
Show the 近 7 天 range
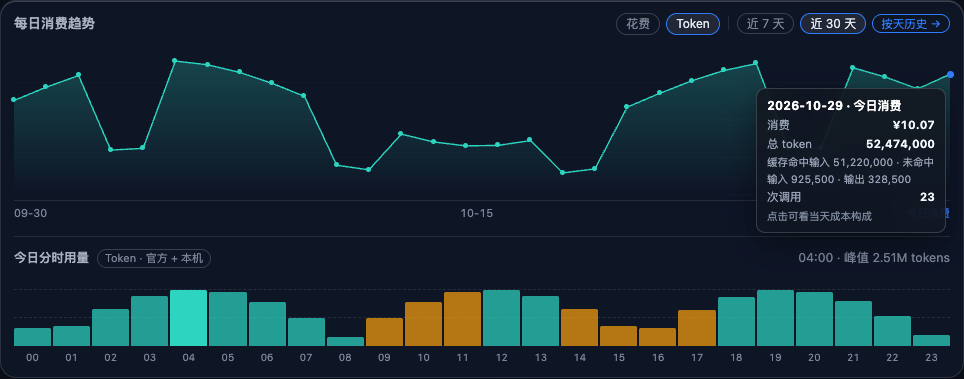(765, 24)
